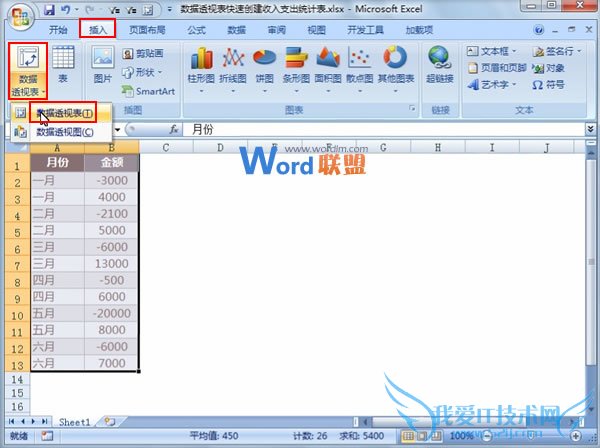600x448 pixels.
Task: Open Charts group dialog launcher
Action: point(412,109)
